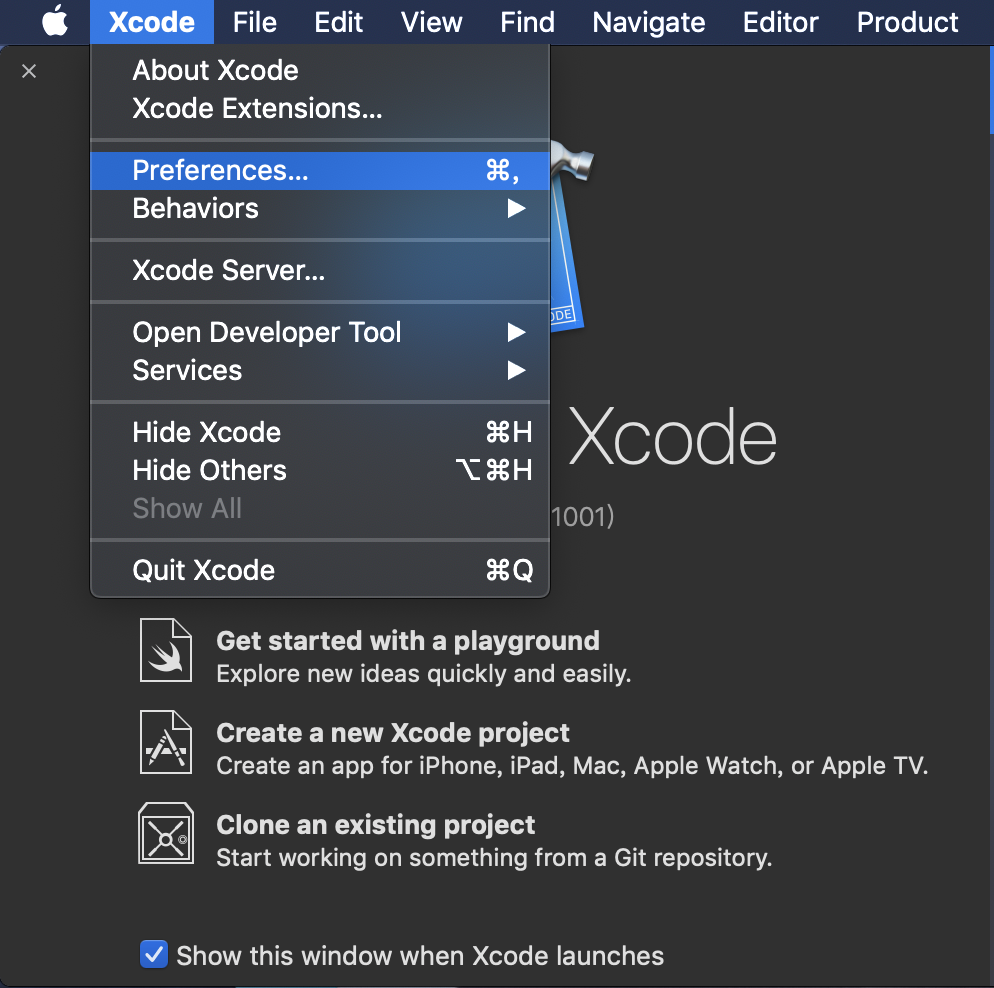
Task: Close the Welcome to Xcode window
Action: point(29,71)
